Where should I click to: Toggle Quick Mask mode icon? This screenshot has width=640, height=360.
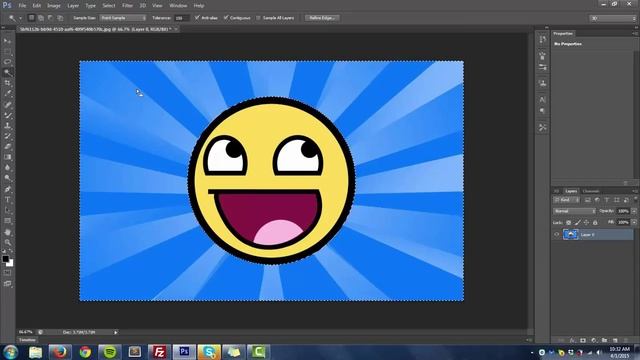(7, 273)
